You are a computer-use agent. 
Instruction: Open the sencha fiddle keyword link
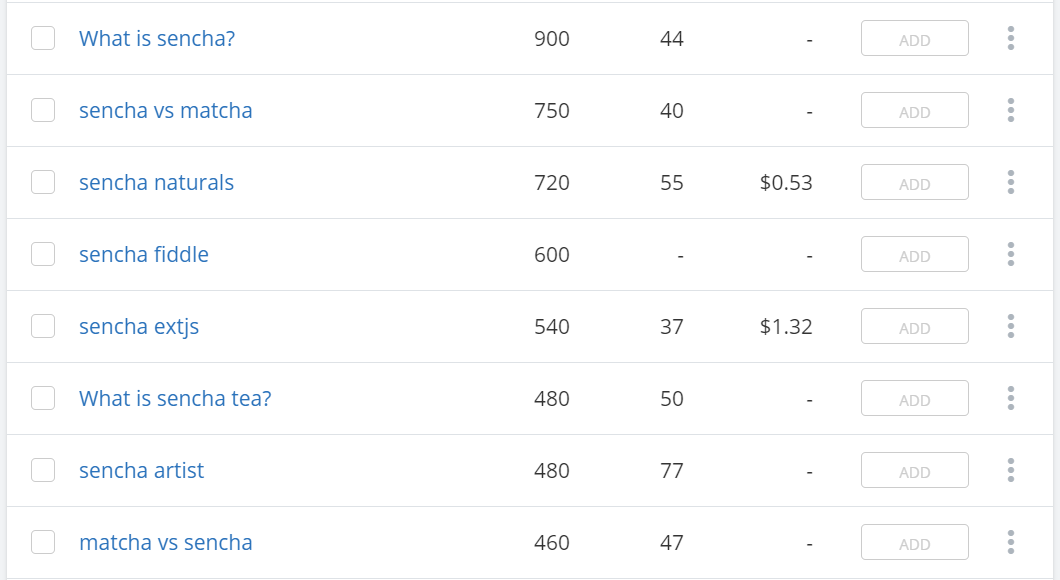[144, 254]
